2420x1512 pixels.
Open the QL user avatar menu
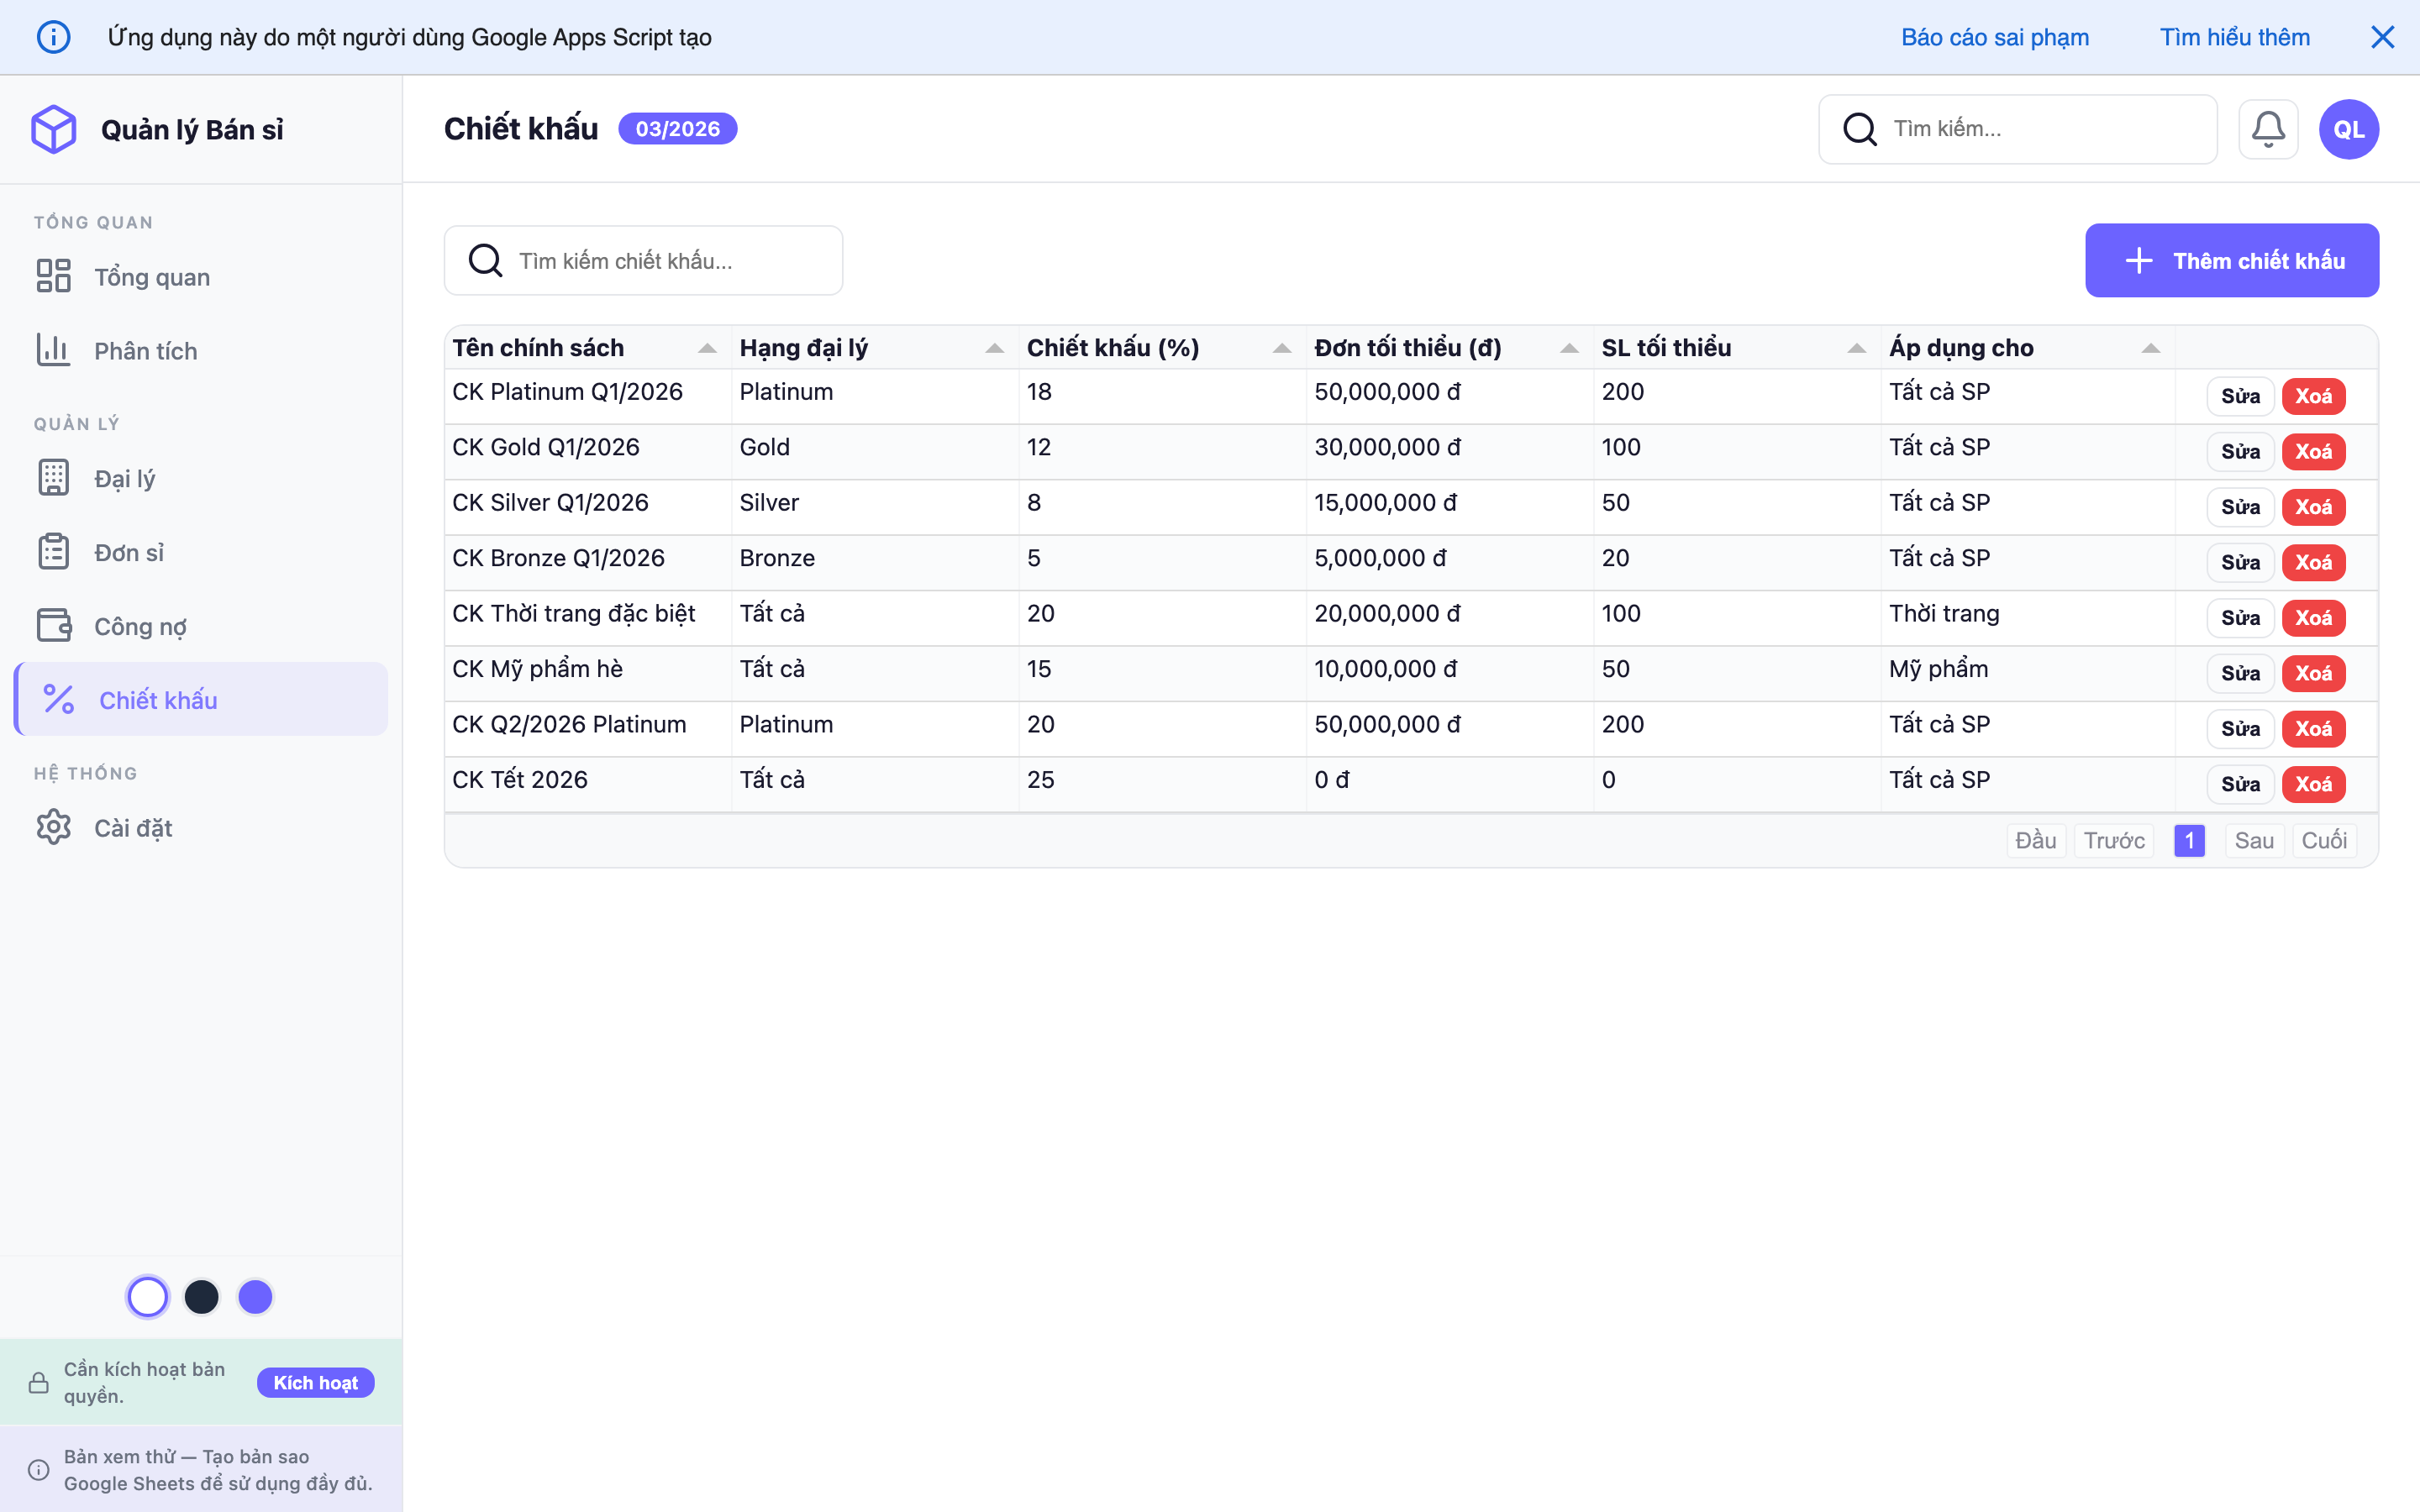(x=2348, y=129)
